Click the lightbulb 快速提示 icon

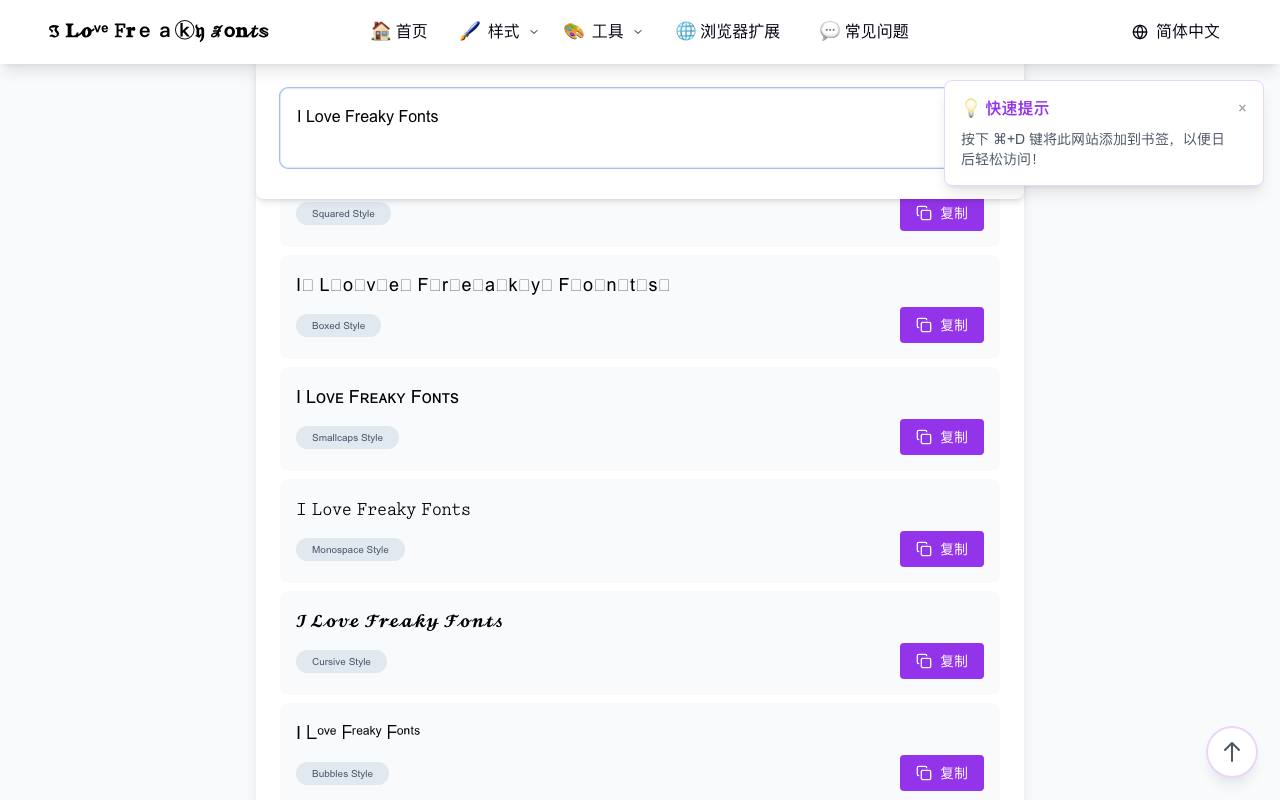pos(970,108)
